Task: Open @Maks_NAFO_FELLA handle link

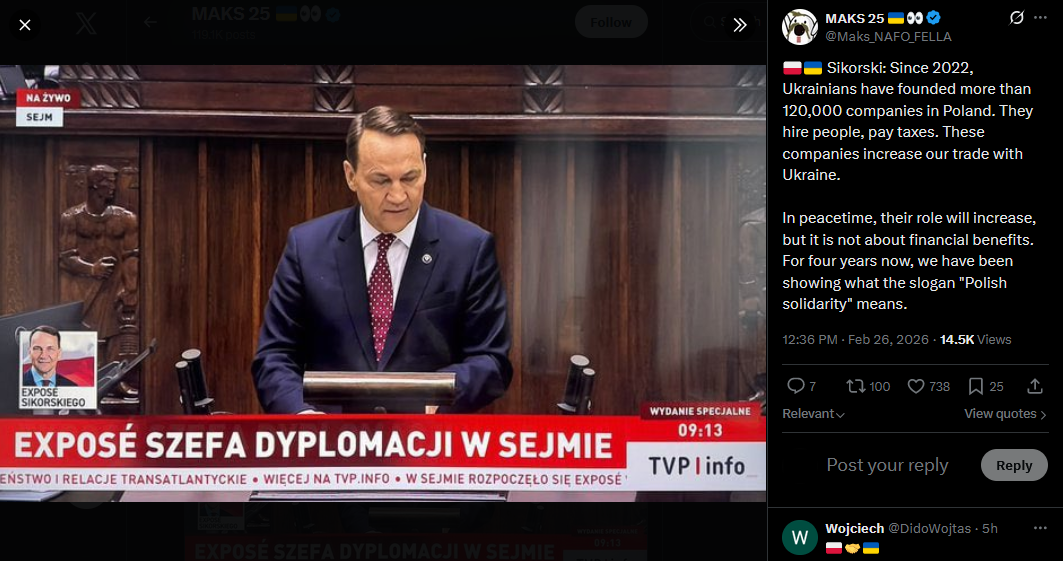Action: [x=888, y=37]
